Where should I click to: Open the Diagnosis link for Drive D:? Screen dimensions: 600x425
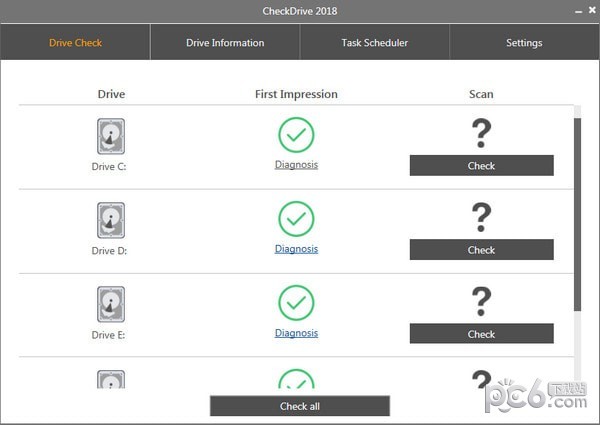click(x=296, y=249)
